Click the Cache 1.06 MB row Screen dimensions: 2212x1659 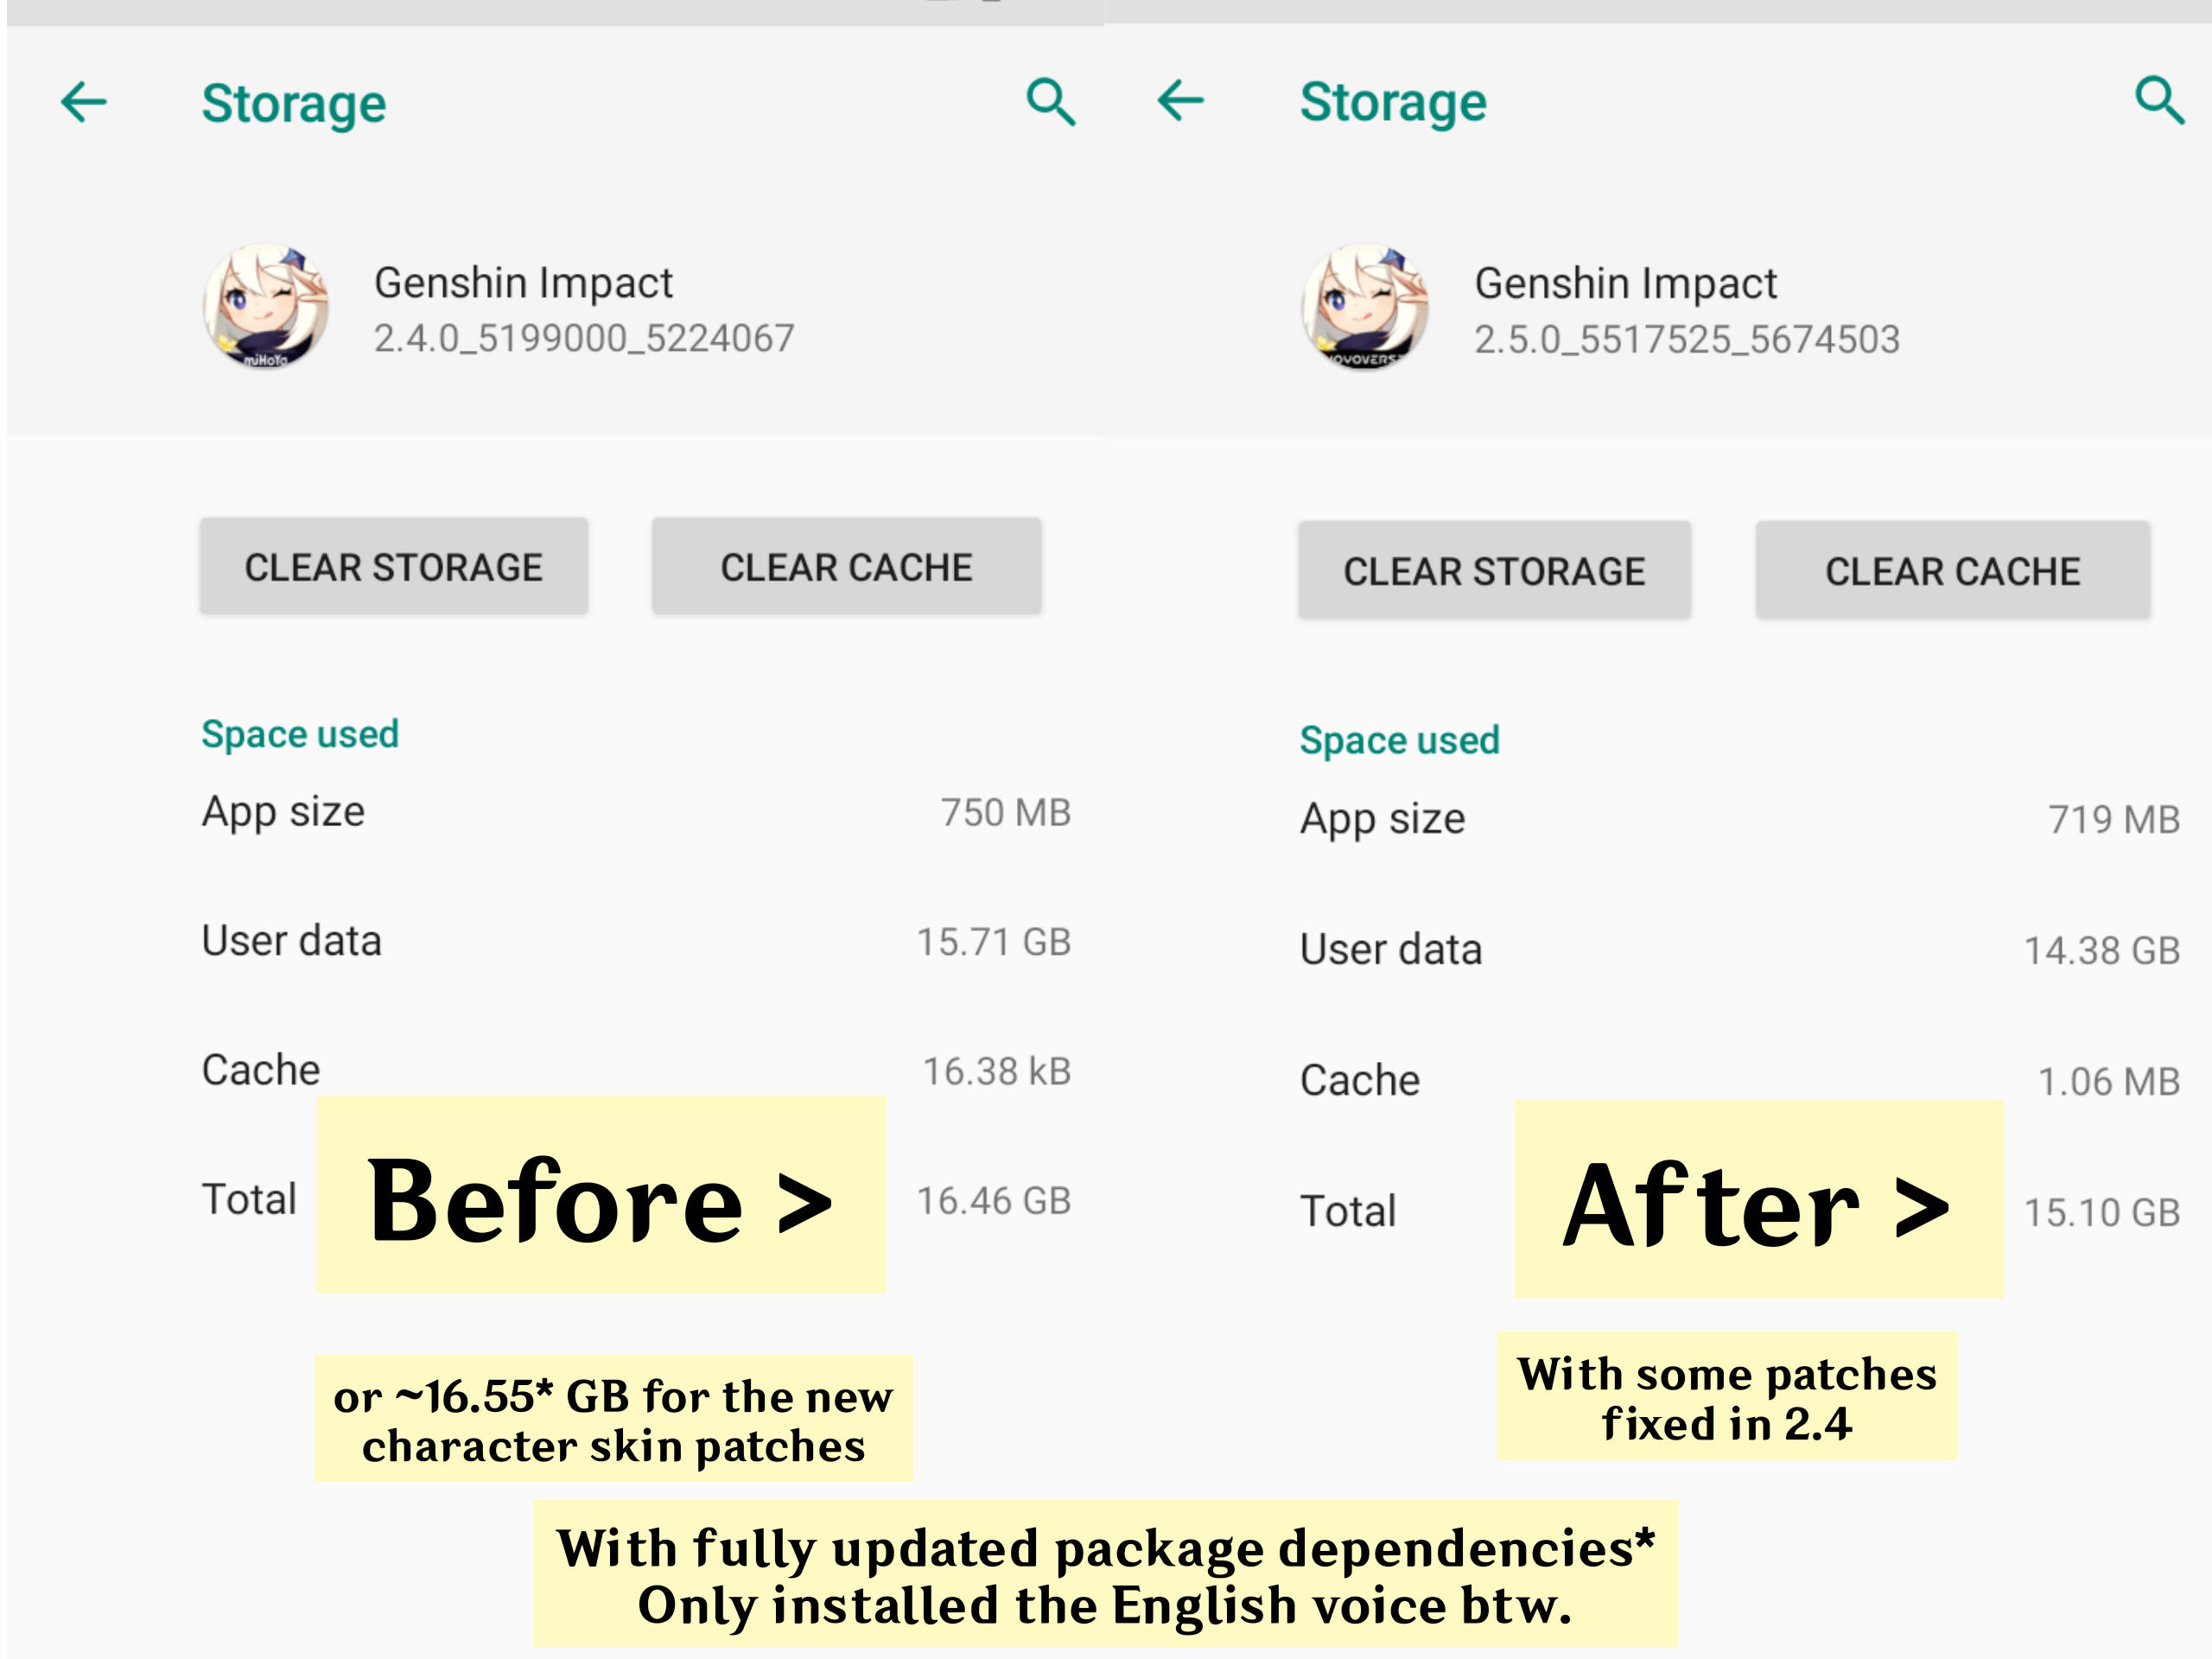[1740, 1080]
